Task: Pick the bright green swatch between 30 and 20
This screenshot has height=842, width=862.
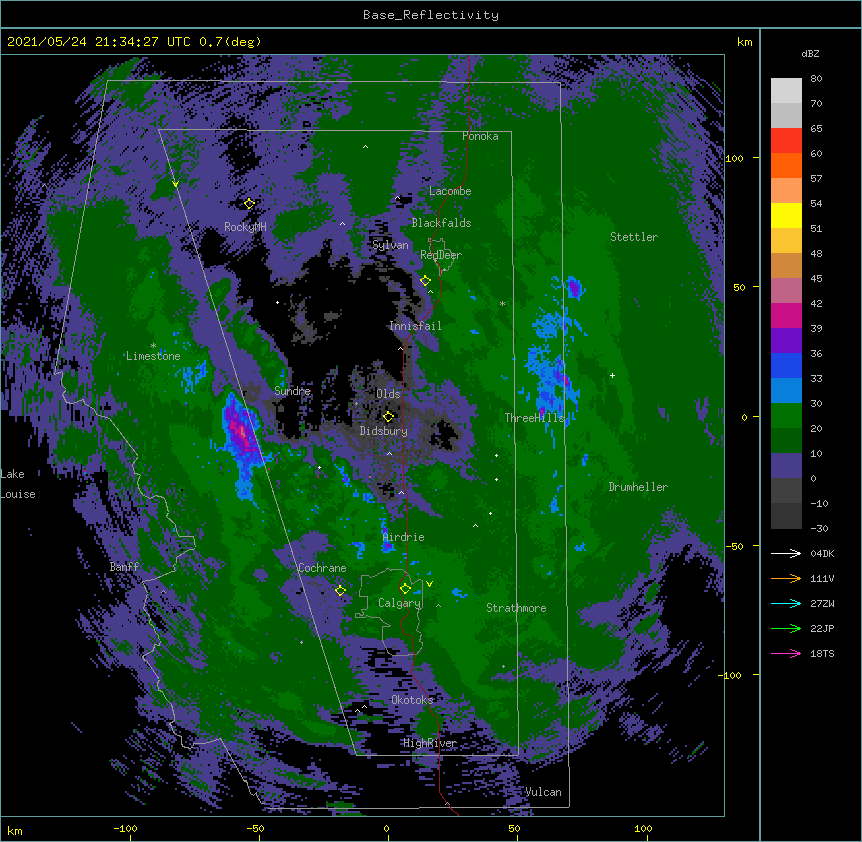Action: [x=786, y=416]
